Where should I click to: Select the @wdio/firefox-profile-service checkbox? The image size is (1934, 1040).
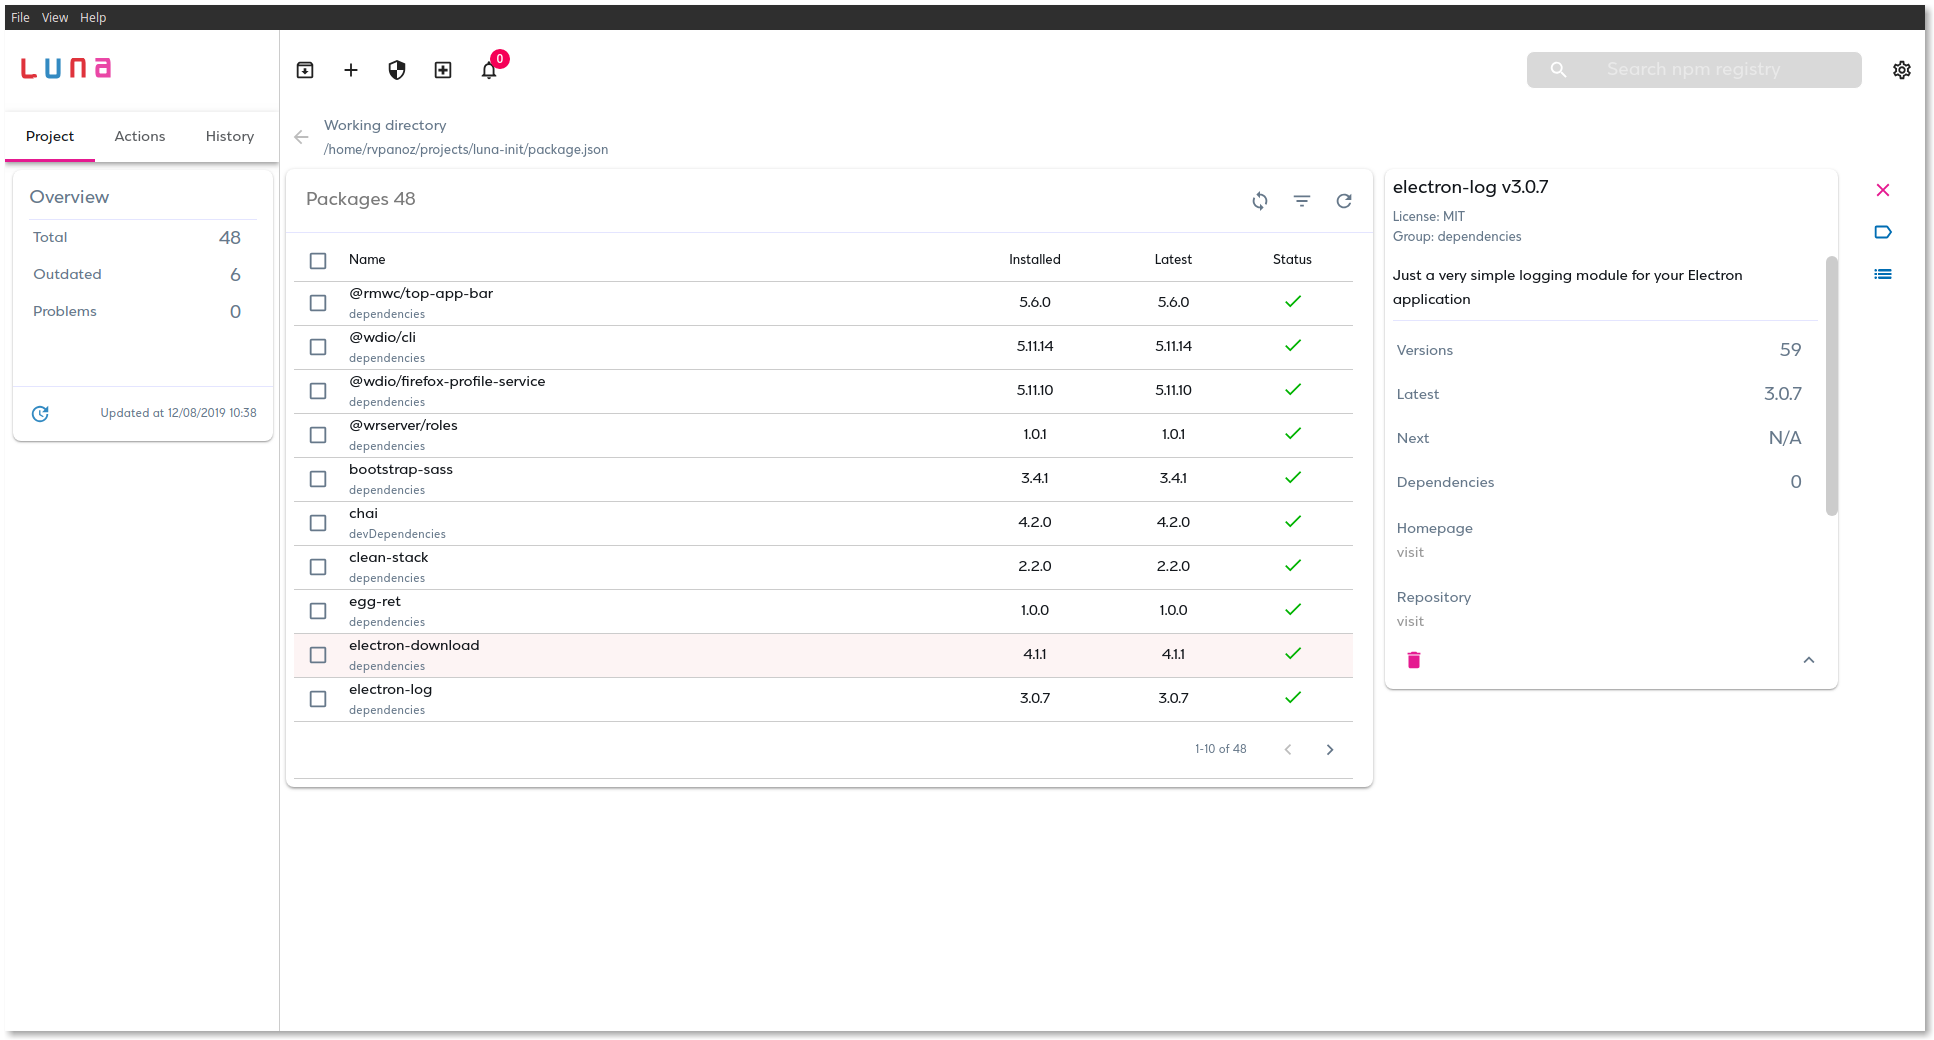pyautogui.click(x=318, y=391)
